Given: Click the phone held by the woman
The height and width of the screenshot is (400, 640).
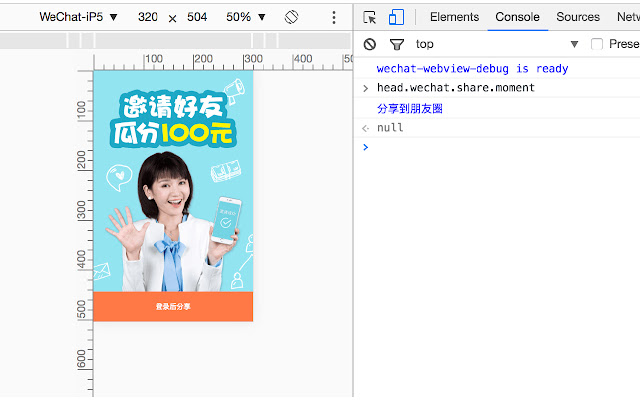Looking at the screenshot, I should [x=226, y=220].
